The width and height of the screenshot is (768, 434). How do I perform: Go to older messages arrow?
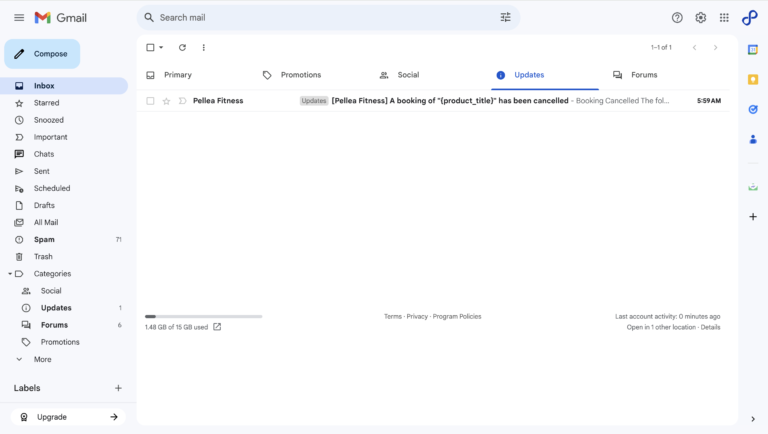(716, 48)
